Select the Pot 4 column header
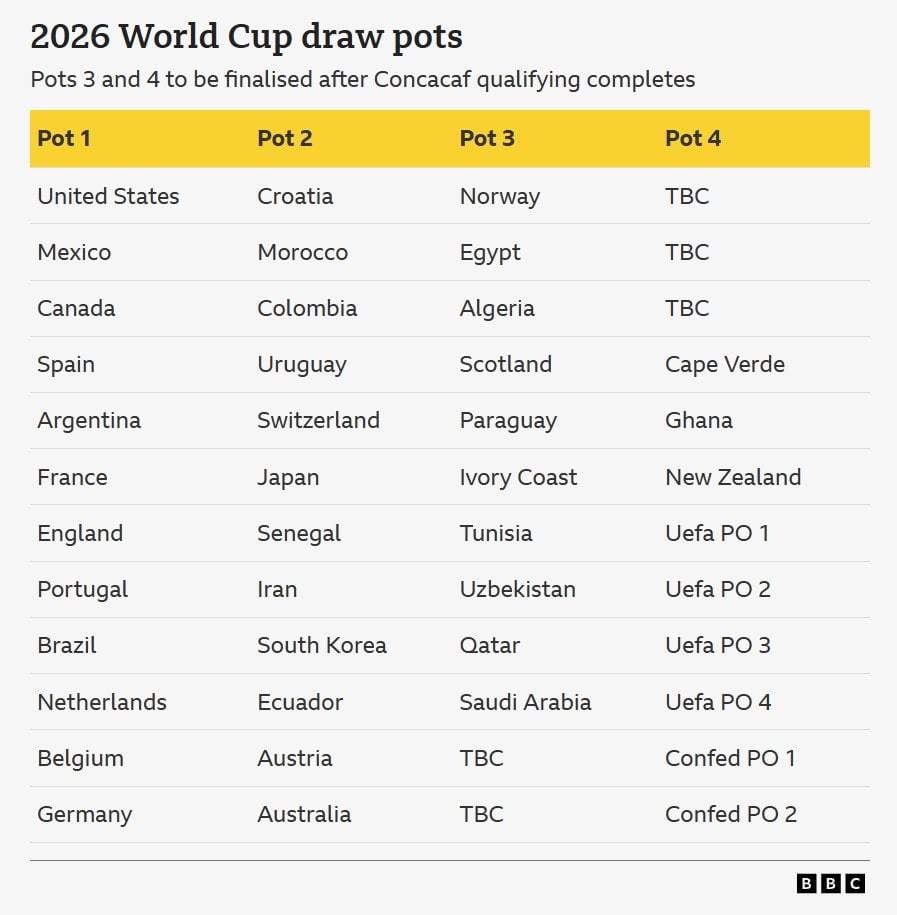 [693, 139]
